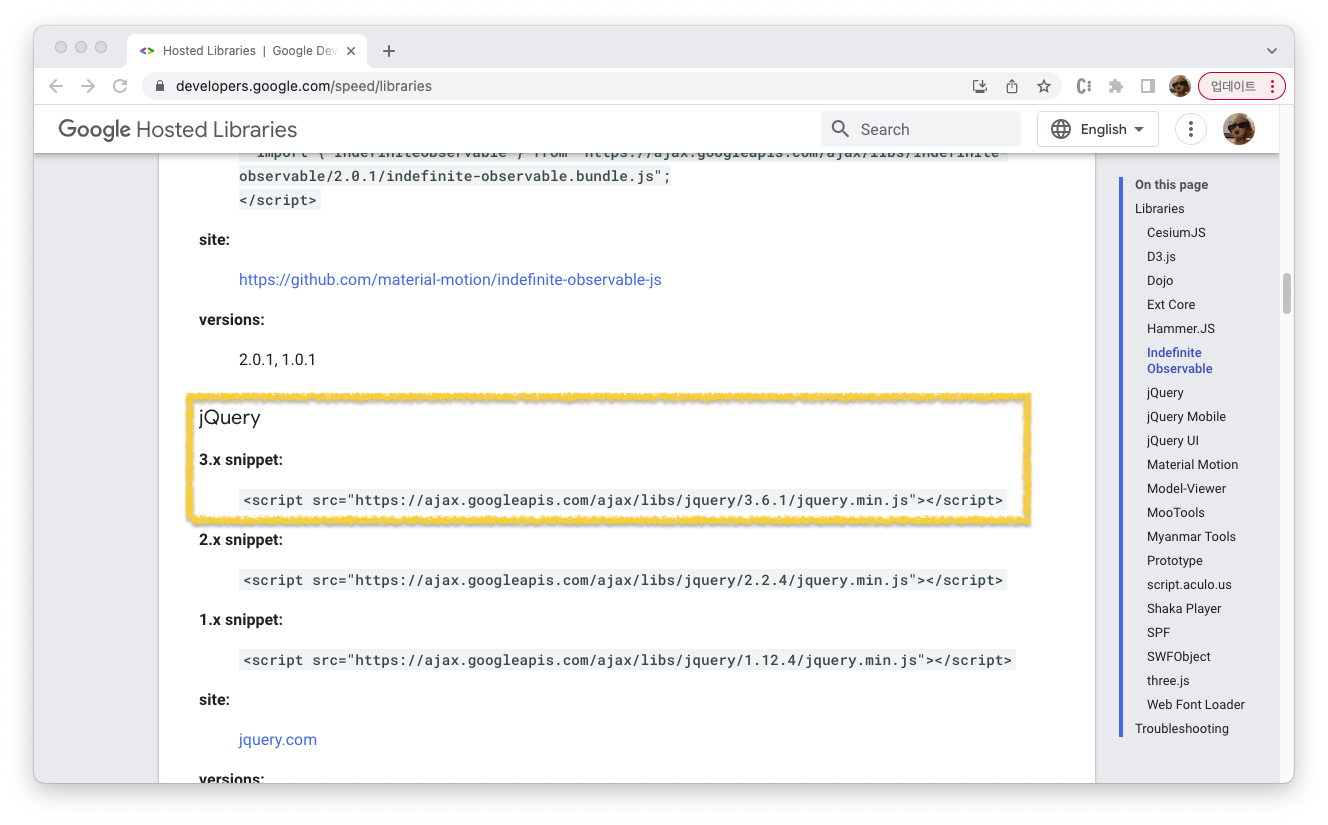The height and width of the screenshot is (825, 1328).
Task: Open the indefinite-observable-js GitHub link
Action: (450, 280)
